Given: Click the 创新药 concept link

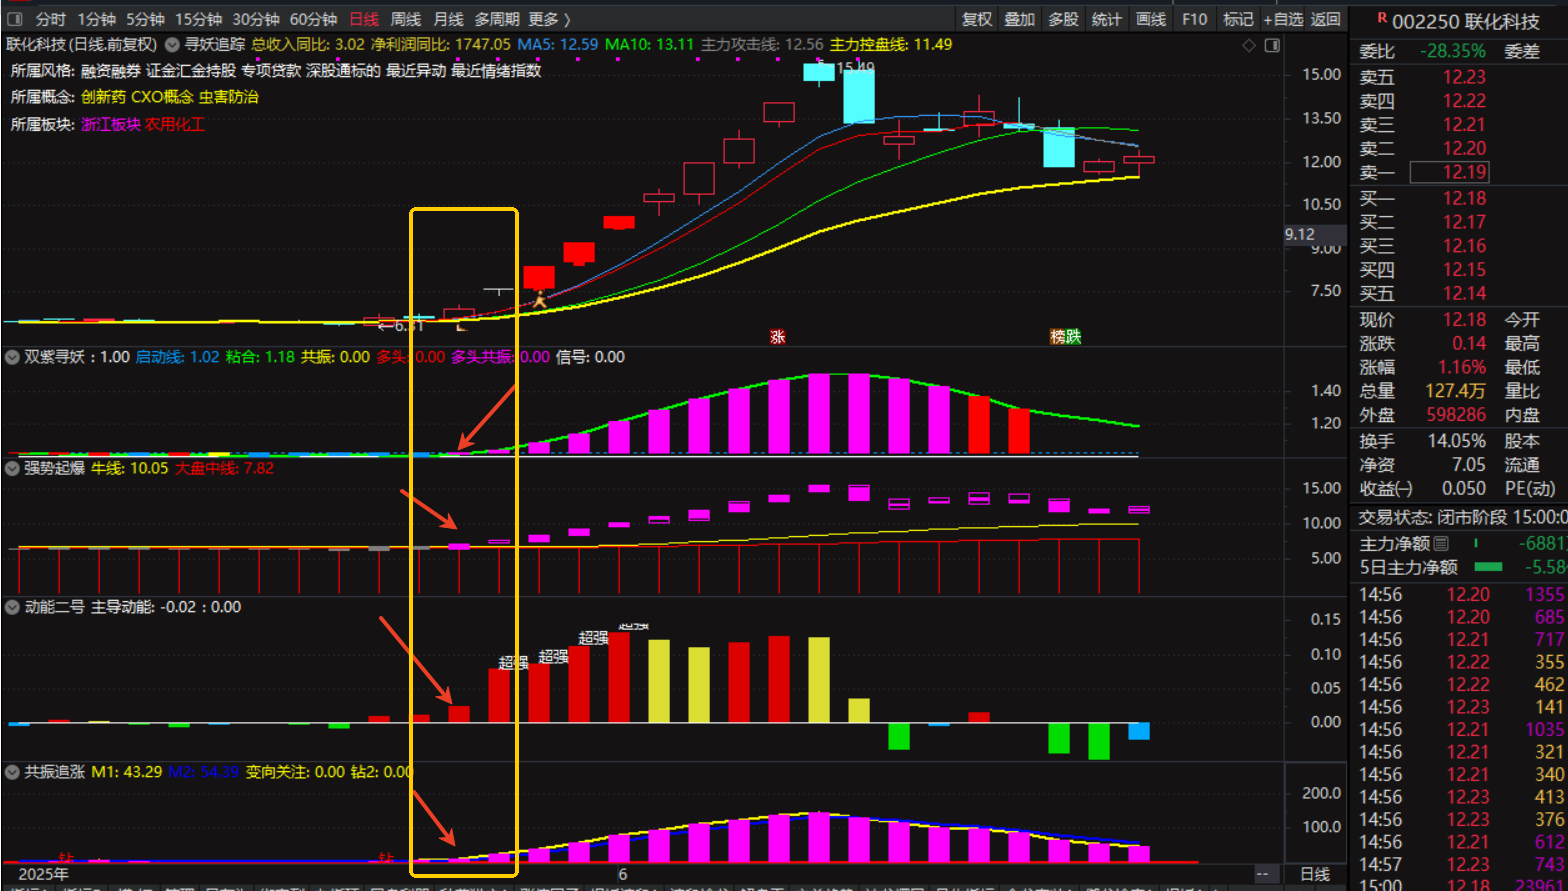Looking at the screenshot, I should (x=103, y=97).
